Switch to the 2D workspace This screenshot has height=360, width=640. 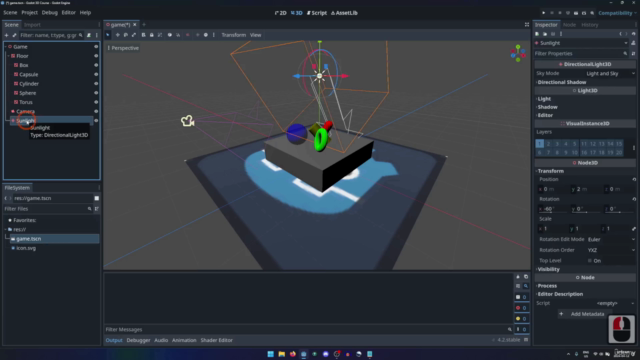click(x=281, y=13)
